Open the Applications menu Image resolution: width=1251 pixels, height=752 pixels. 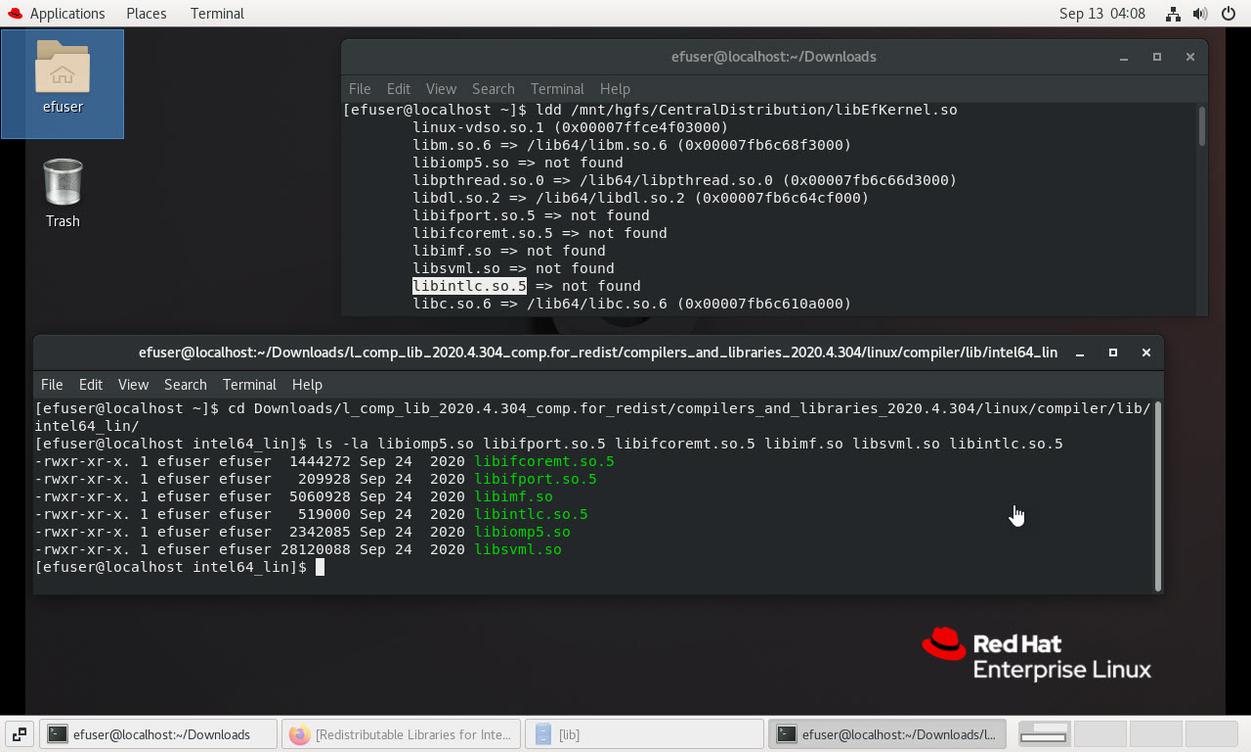point(56,14)
